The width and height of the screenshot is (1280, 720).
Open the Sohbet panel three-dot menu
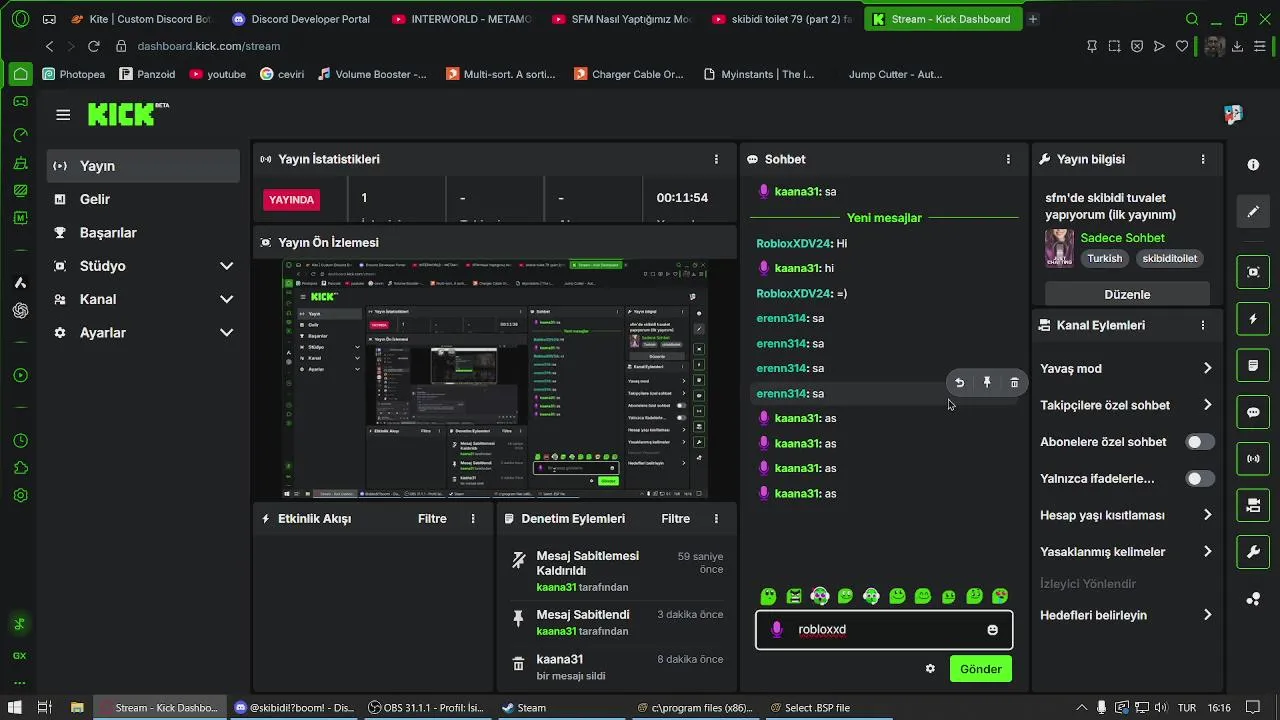[1008, 159]
